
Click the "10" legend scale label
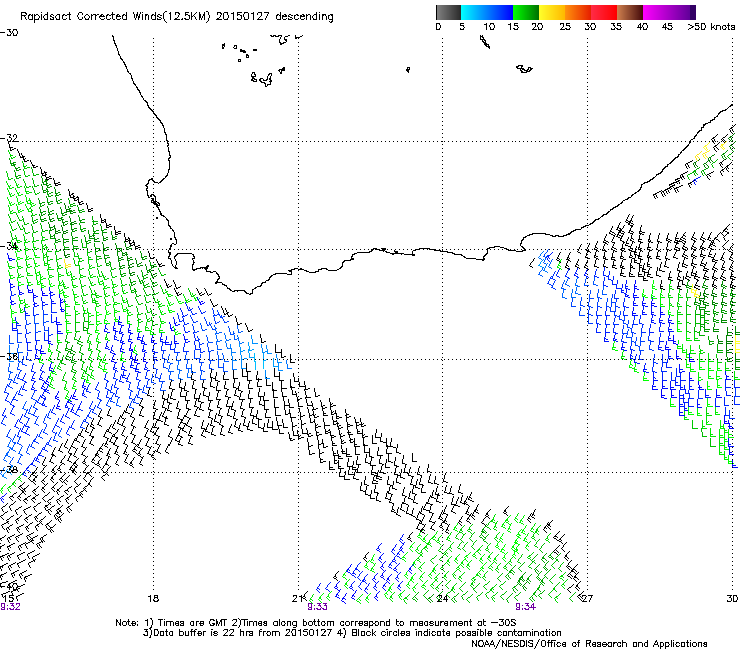(489, 27)
